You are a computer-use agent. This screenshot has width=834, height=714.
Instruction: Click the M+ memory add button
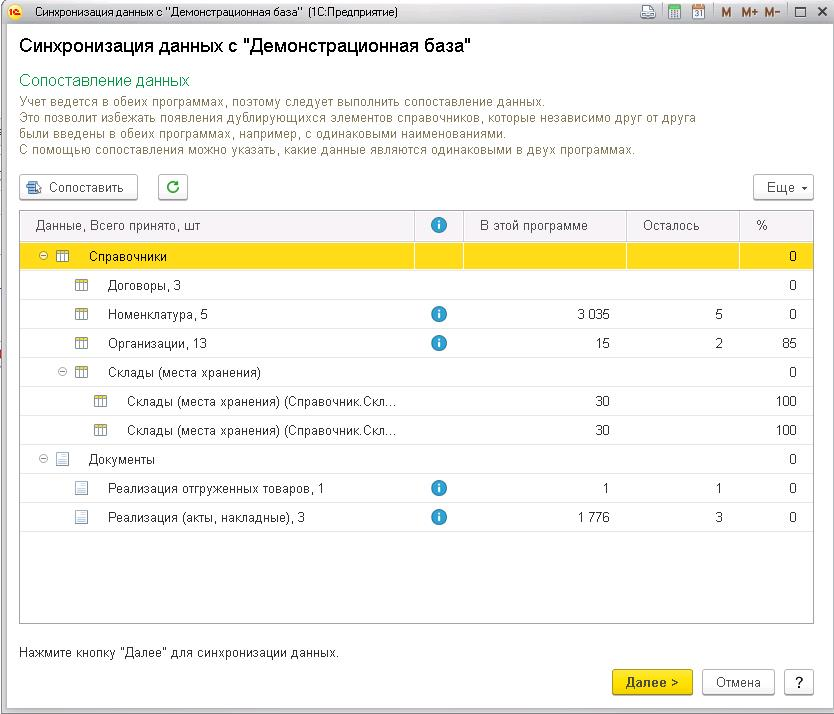[748, 12]
